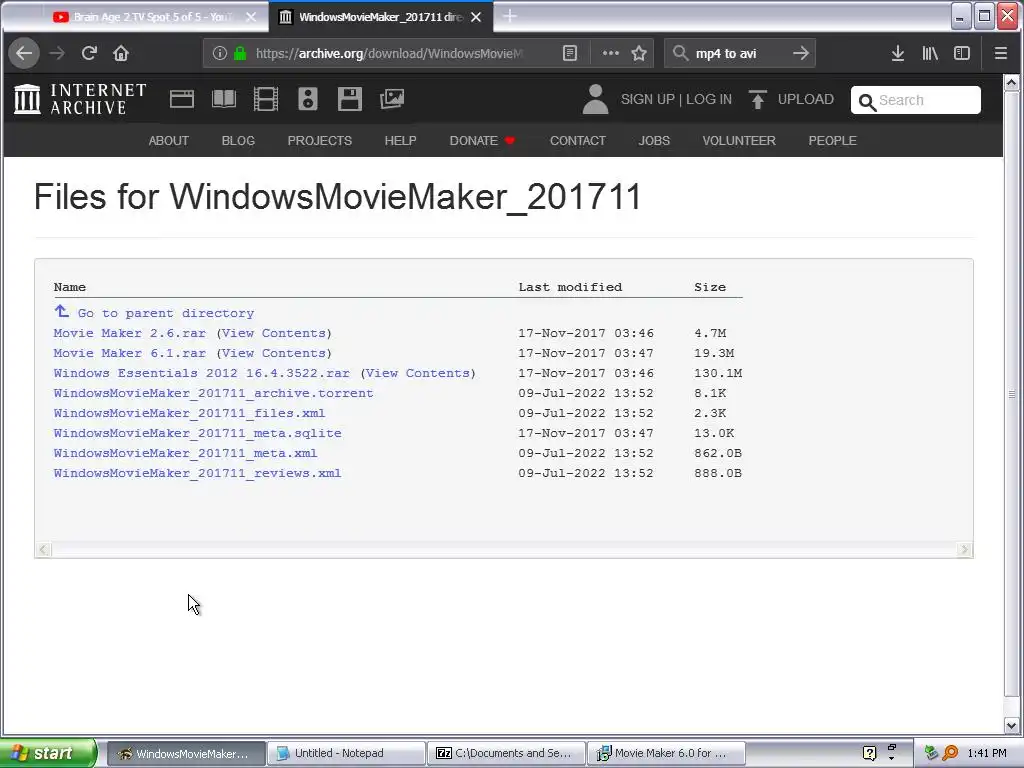Show site information icon in address bar

[x=219, y=53]
